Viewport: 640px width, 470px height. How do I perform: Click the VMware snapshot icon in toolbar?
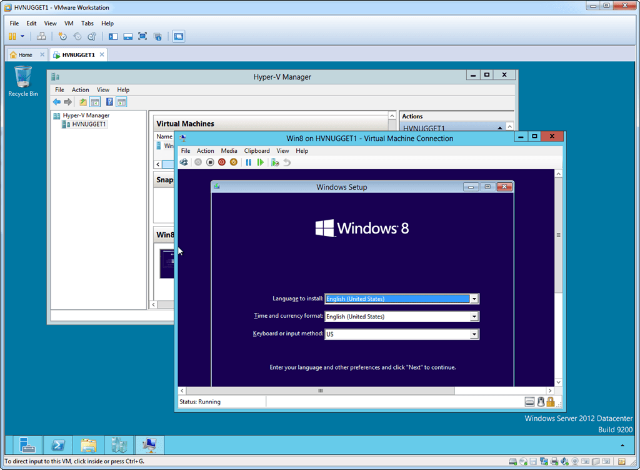pyautogui.click(x=62, y=36)
